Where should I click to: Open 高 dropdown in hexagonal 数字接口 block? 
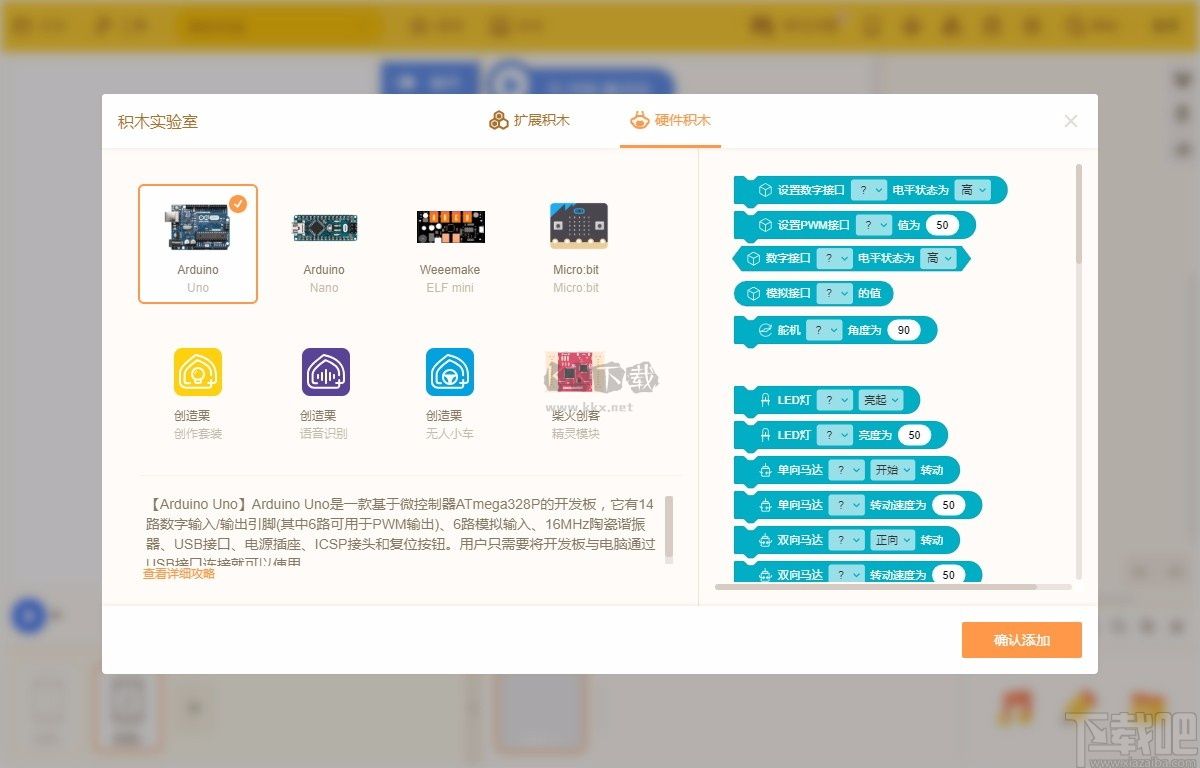[940, 258]
